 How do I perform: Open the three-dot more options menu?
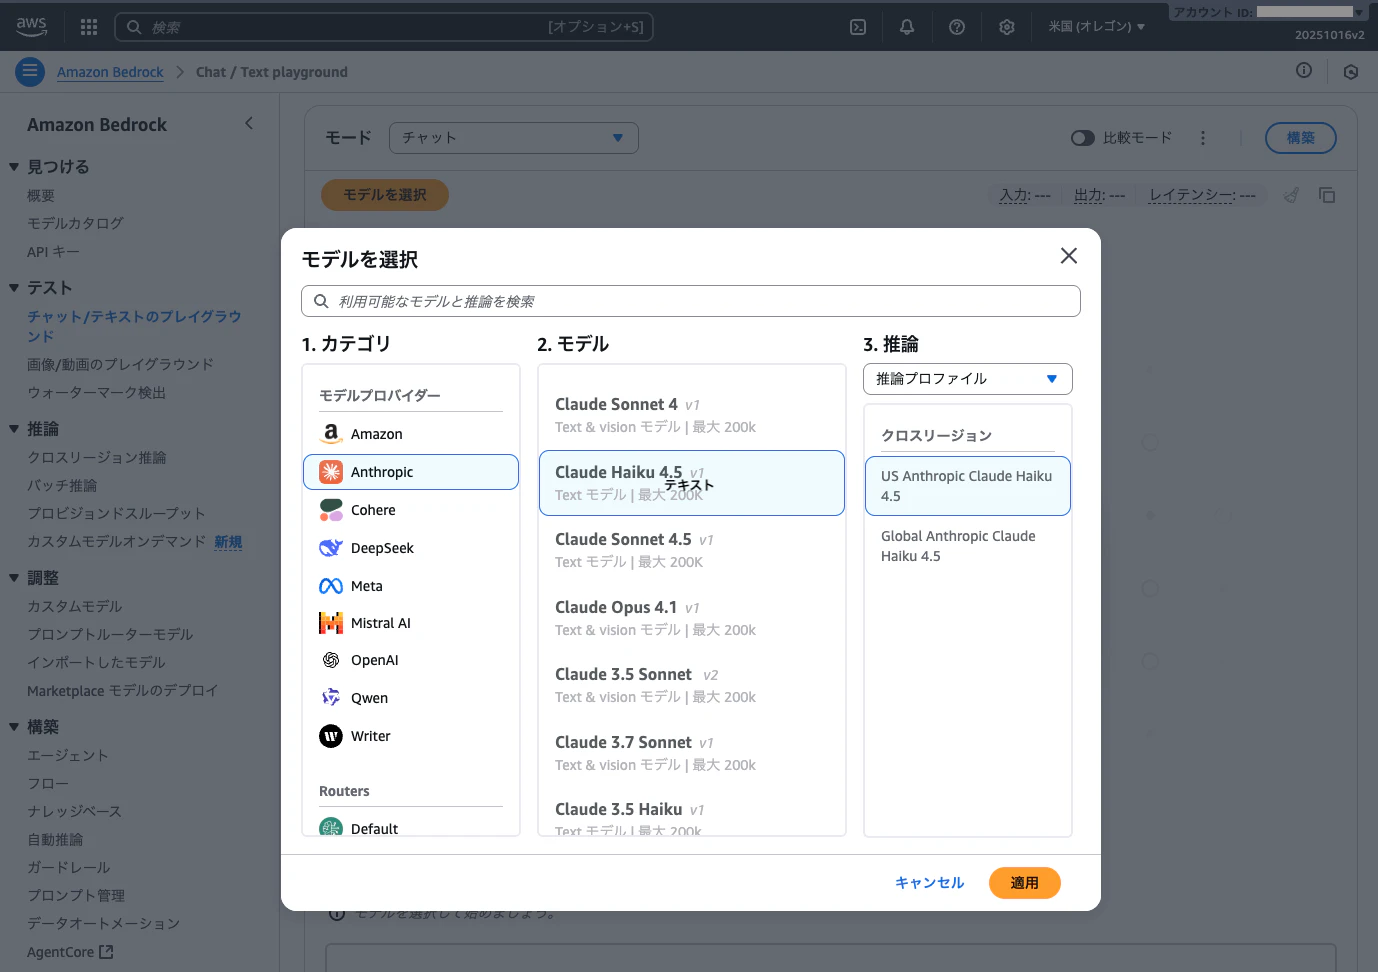point(1203,138)
